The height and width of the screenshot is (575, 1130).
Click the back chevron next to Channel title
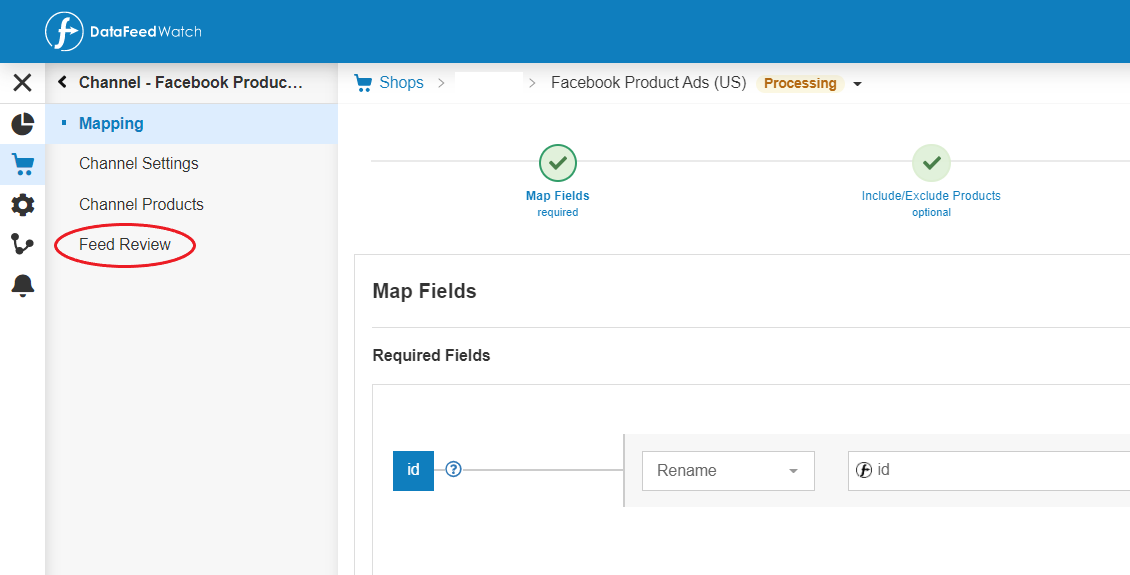63,83
